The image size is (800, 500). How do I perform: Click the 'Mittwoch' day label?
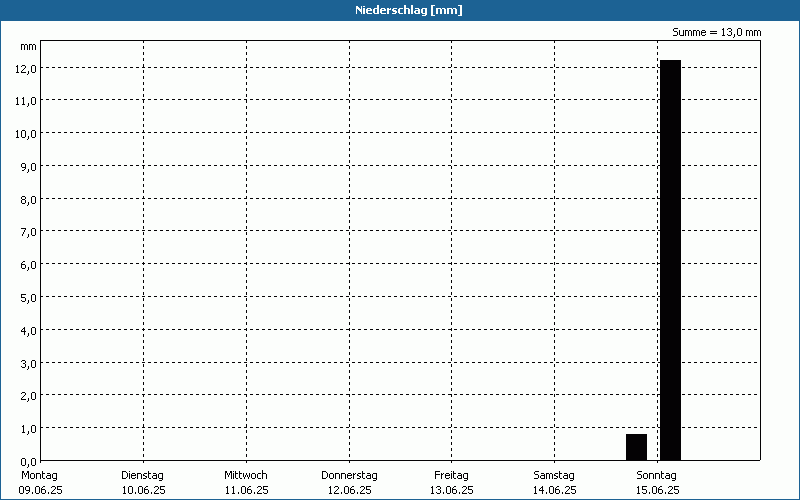pyautogui.click(x=245, y=476)
